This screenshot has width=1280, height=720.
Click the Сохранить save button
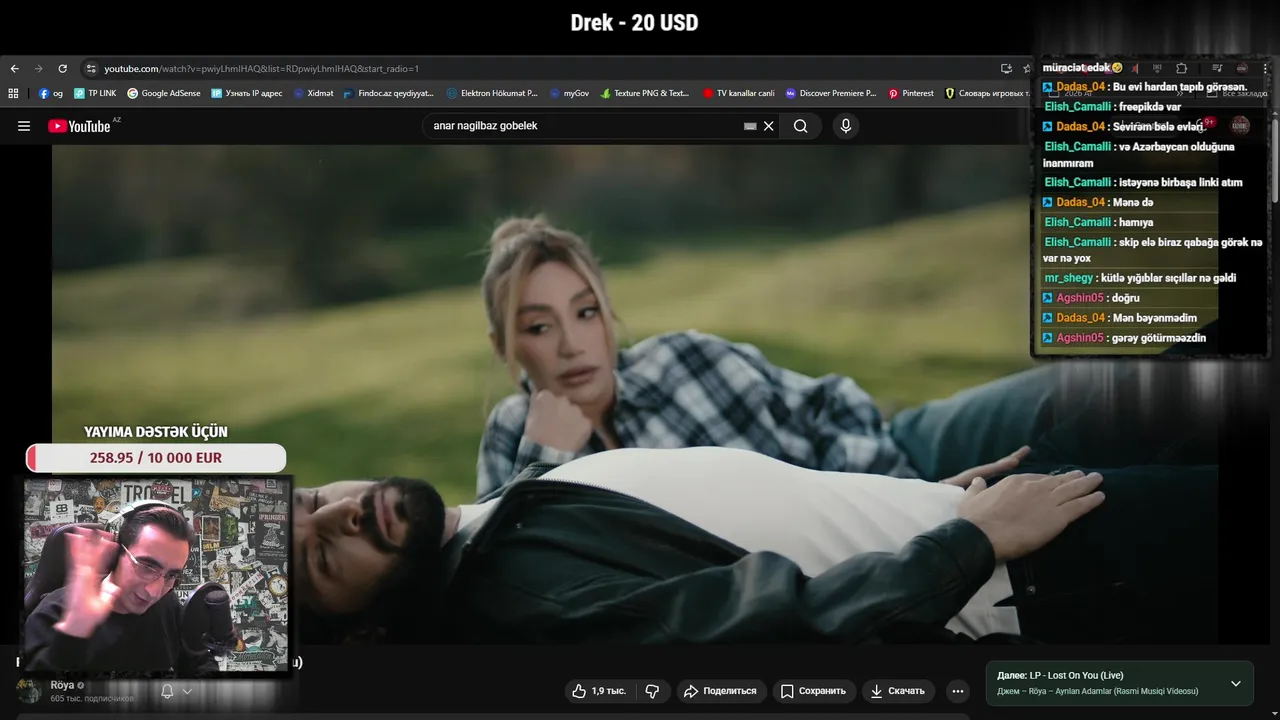point(813,691)
